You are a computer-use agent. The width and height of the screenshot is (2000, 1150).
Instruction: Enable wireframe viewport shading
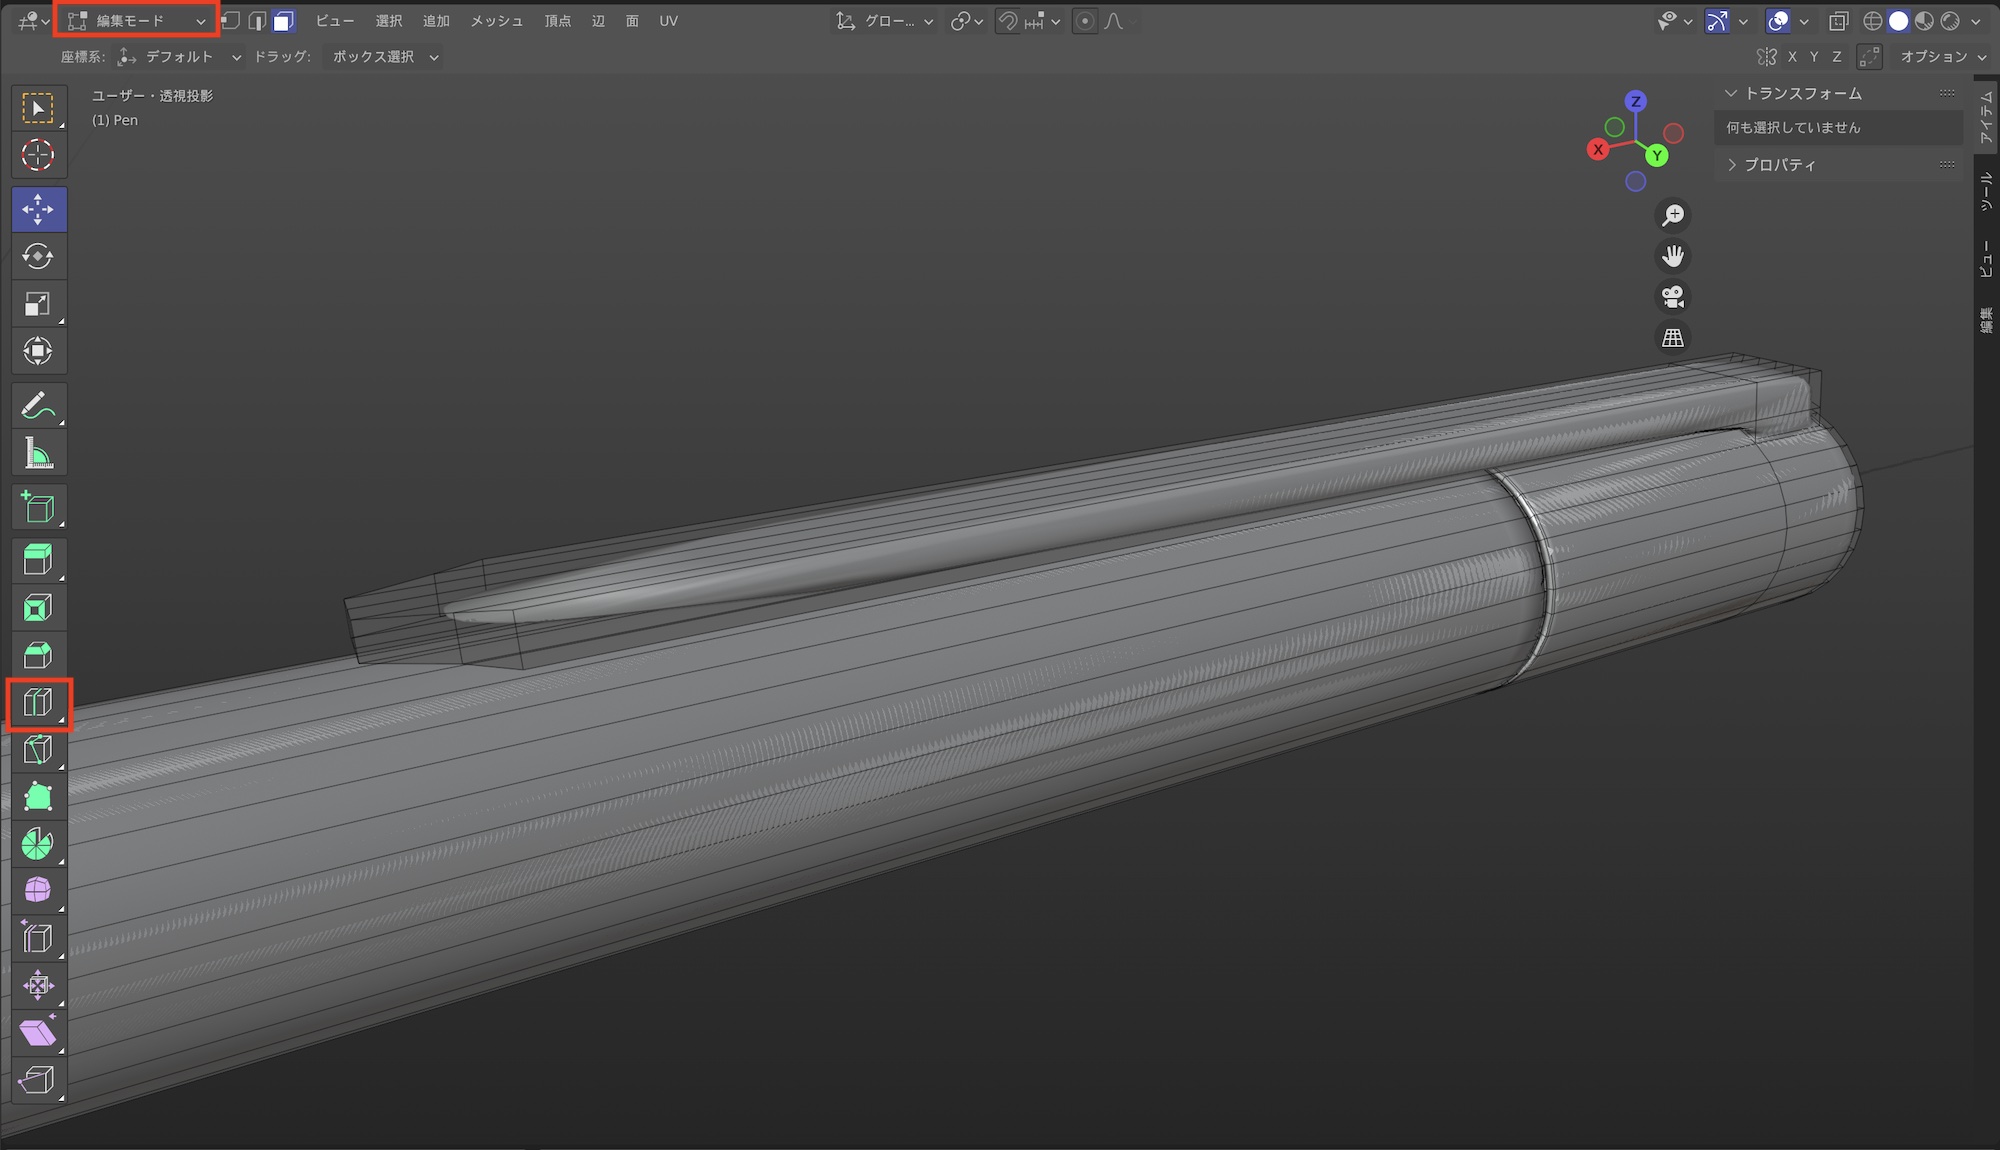pyautogui.click(x=1873, y=21)
